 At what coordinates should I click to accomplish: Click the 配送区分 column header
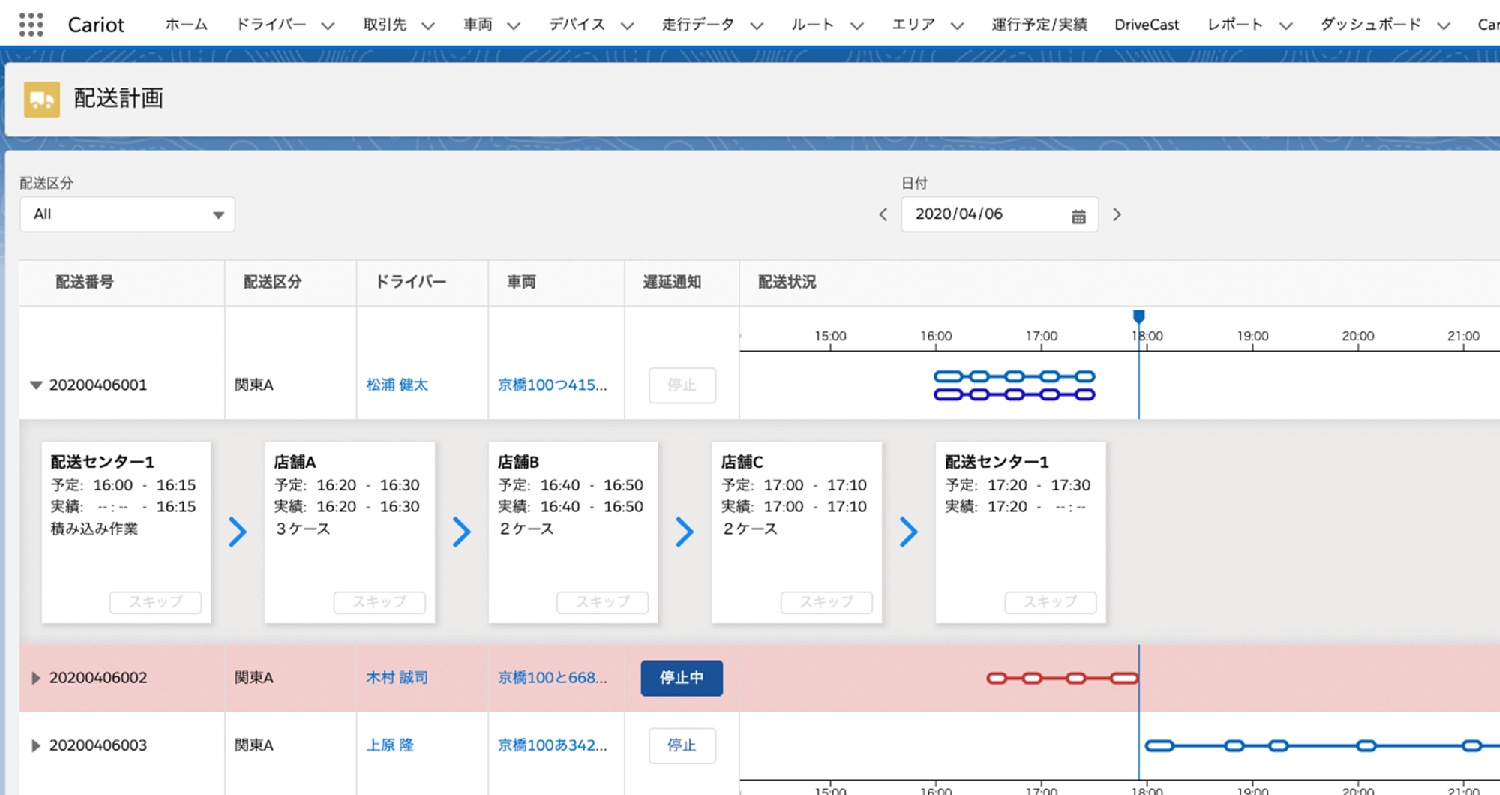coord(273,283)
